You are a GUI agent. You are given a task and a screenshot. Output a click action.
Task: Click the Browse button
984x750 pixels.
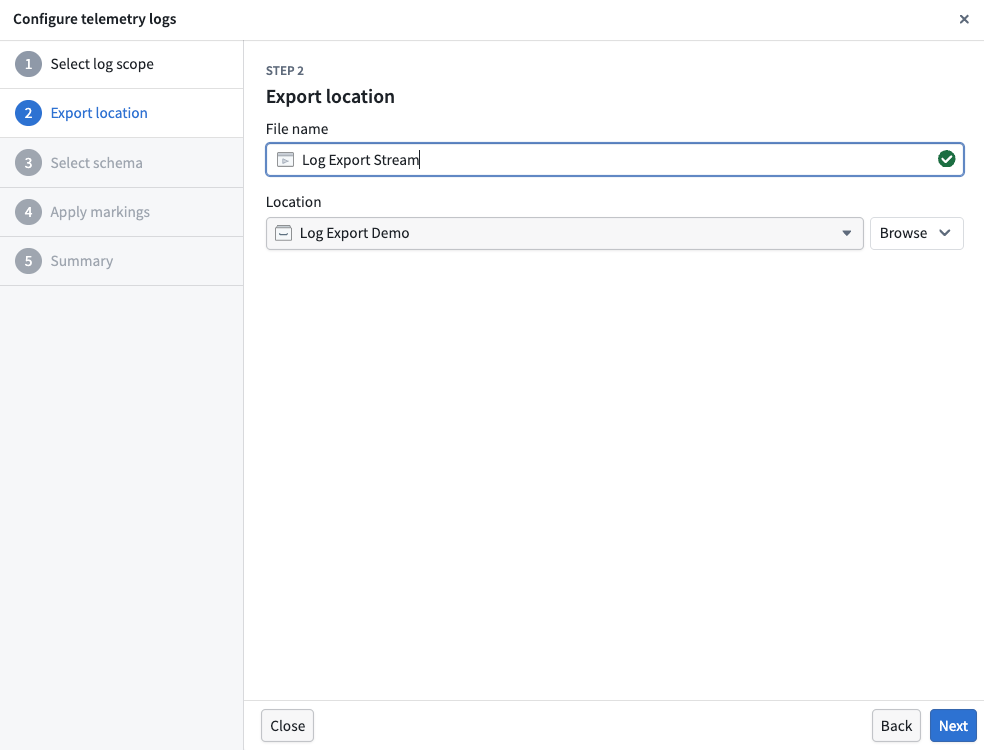click(x=917, y=233)
